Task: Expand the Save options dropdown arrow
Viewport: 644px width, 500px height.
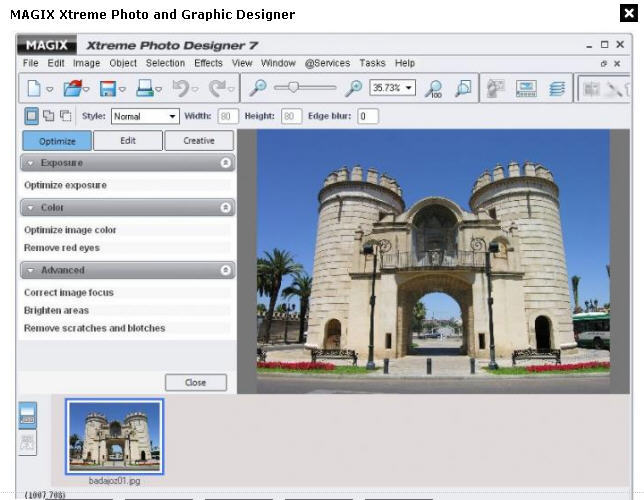Action: pos(122,89)
